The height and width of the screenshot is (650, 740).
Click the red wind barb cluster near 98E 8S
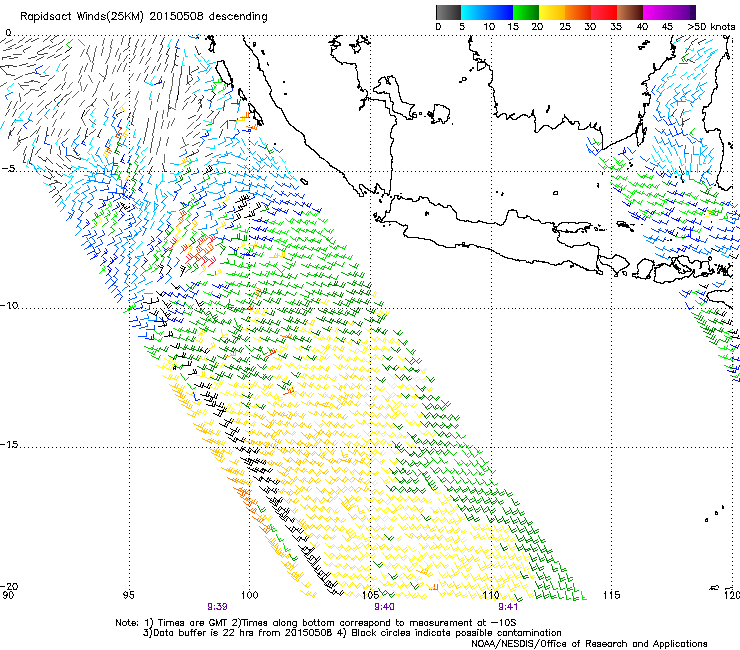(201, 251)
